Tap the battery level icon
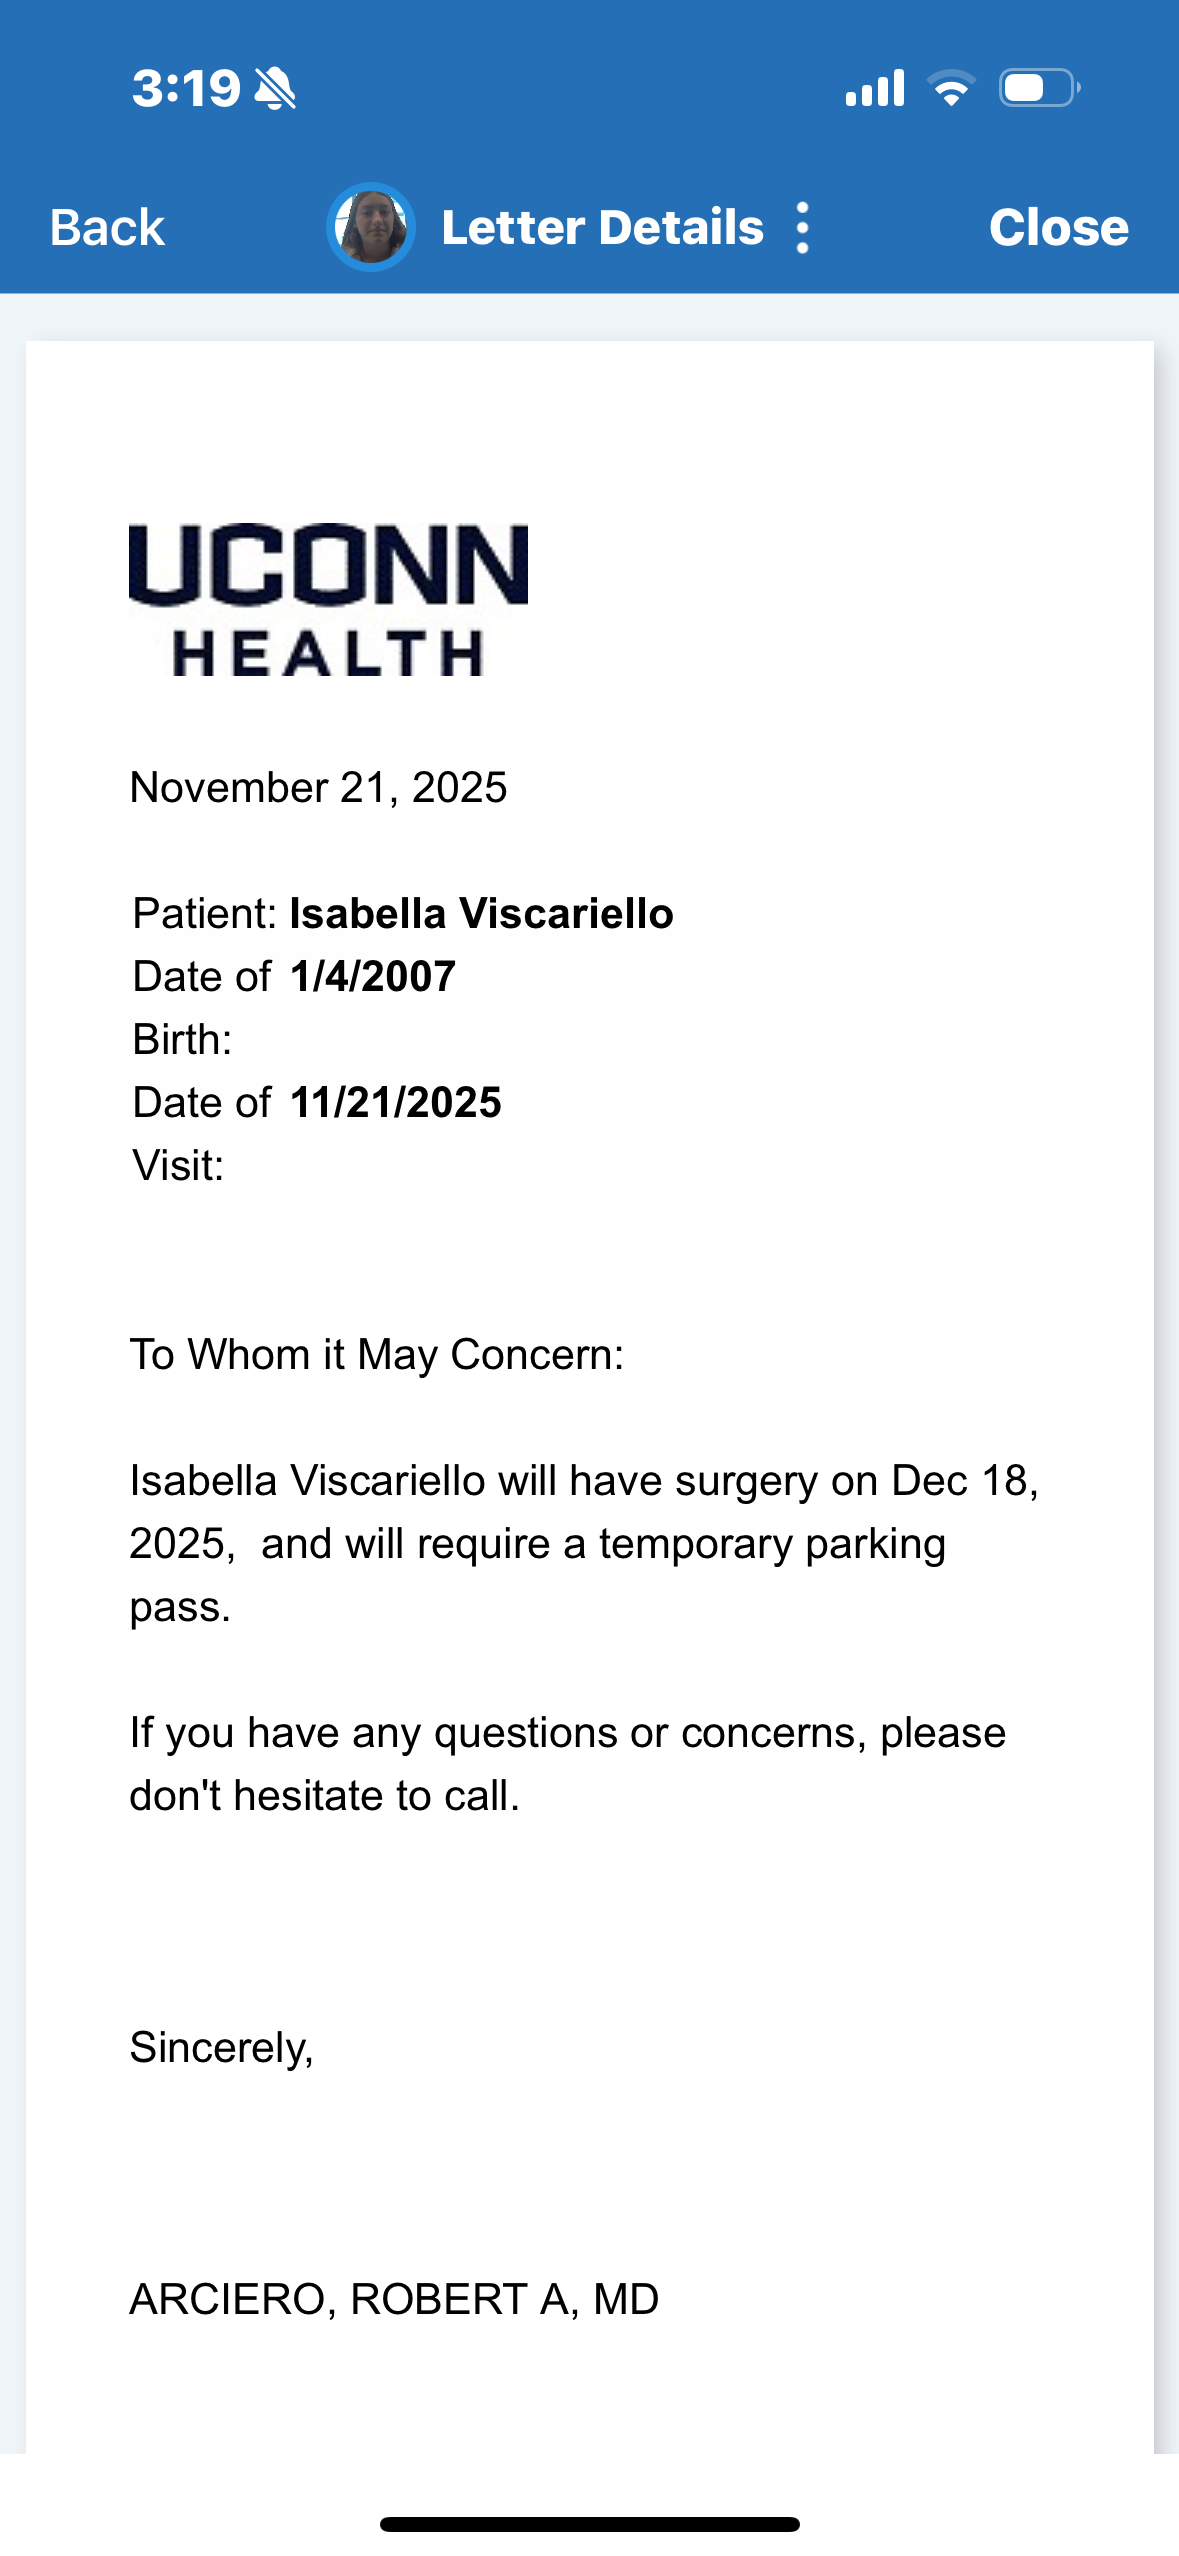Screen dimensions: 1179x2556 coord(1039,88)
